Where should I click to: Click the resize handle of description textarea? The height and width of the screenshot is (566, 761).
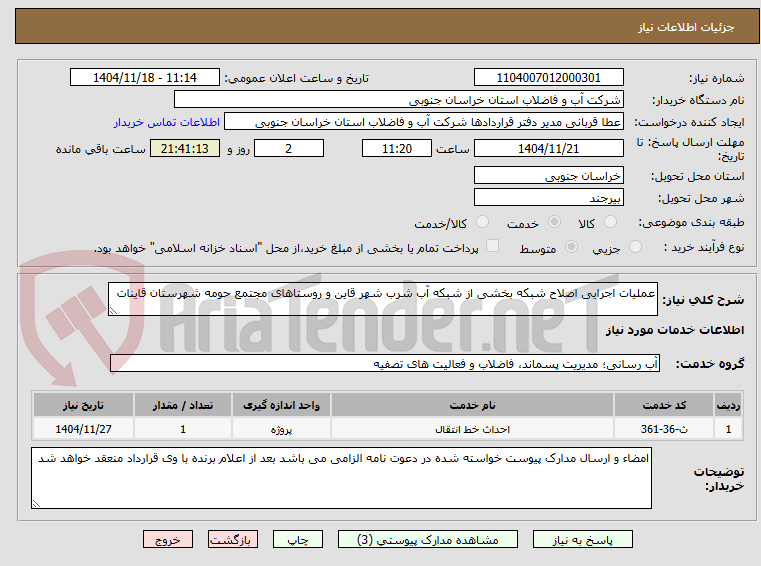point(113,311)
